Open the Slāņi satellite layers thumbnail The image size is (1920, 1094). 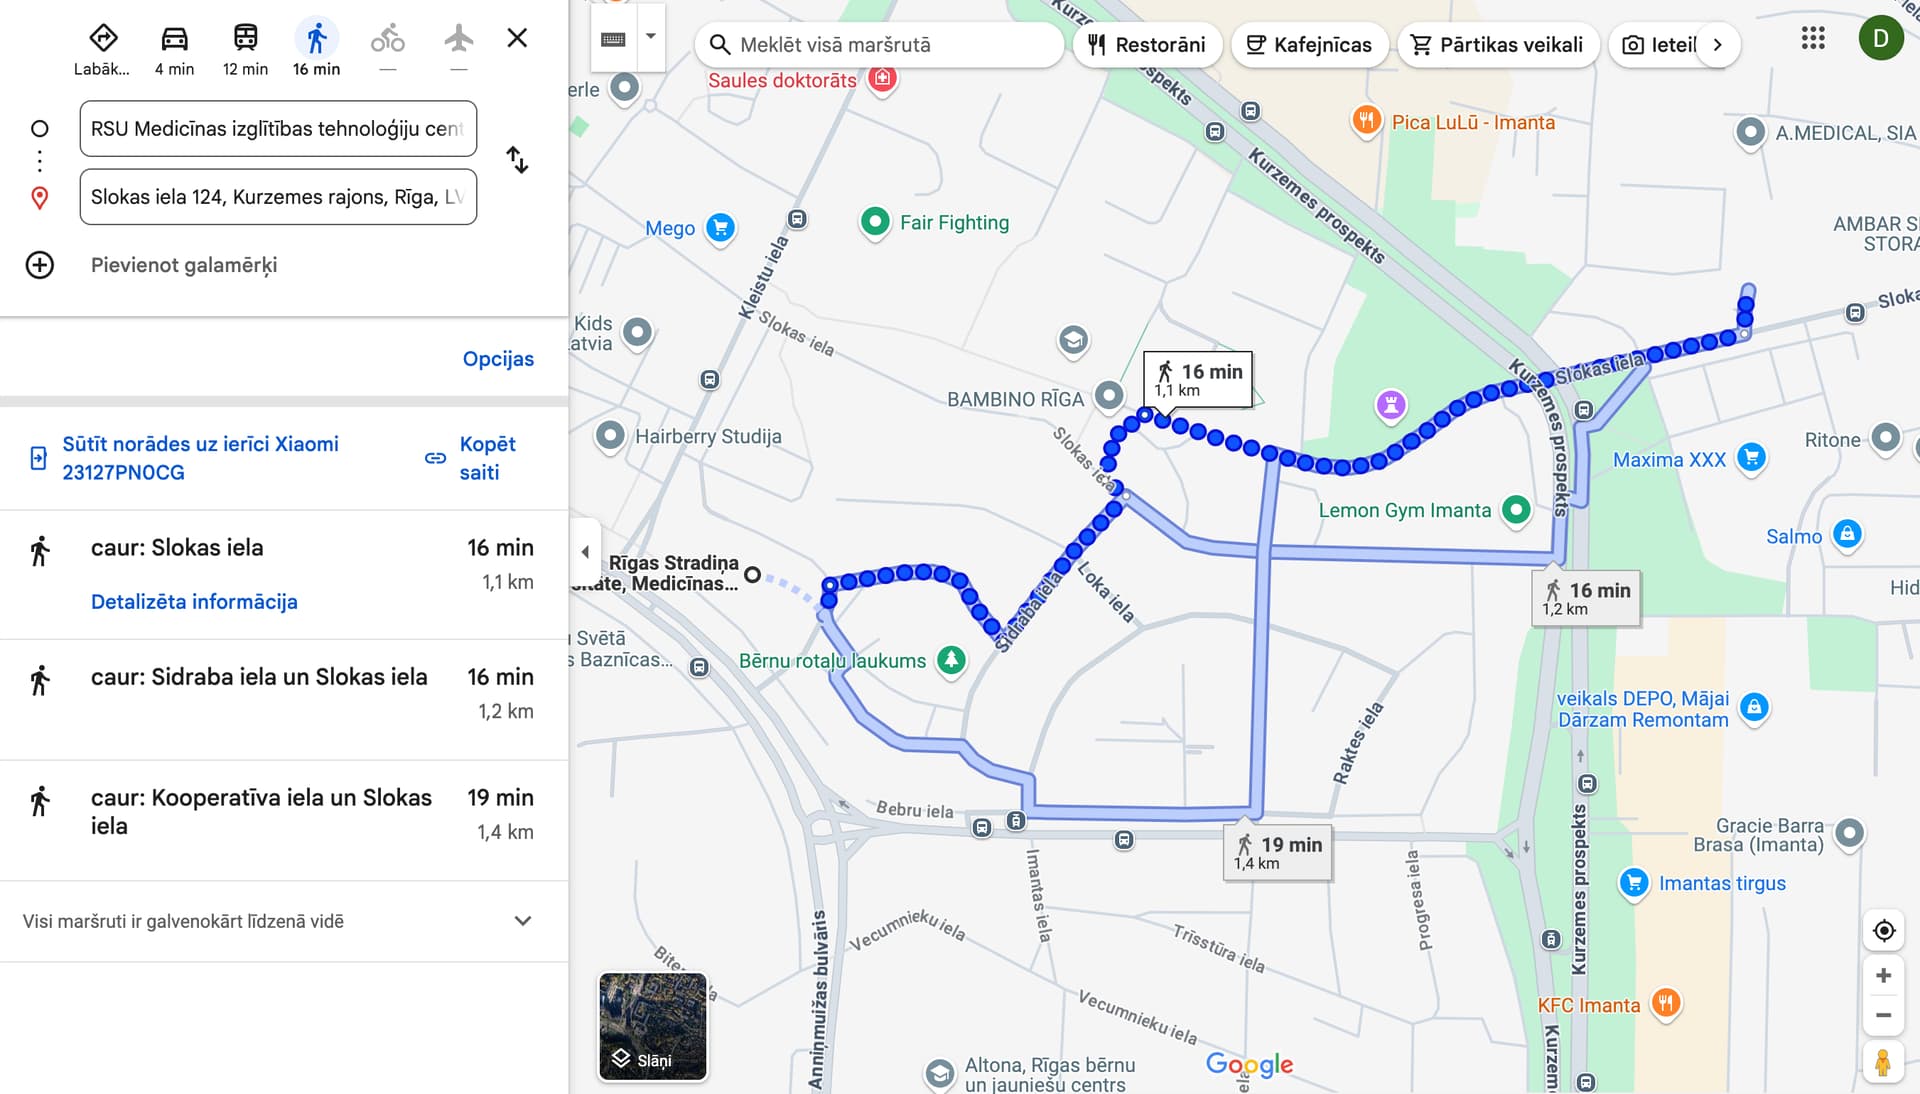(653, 1027)
